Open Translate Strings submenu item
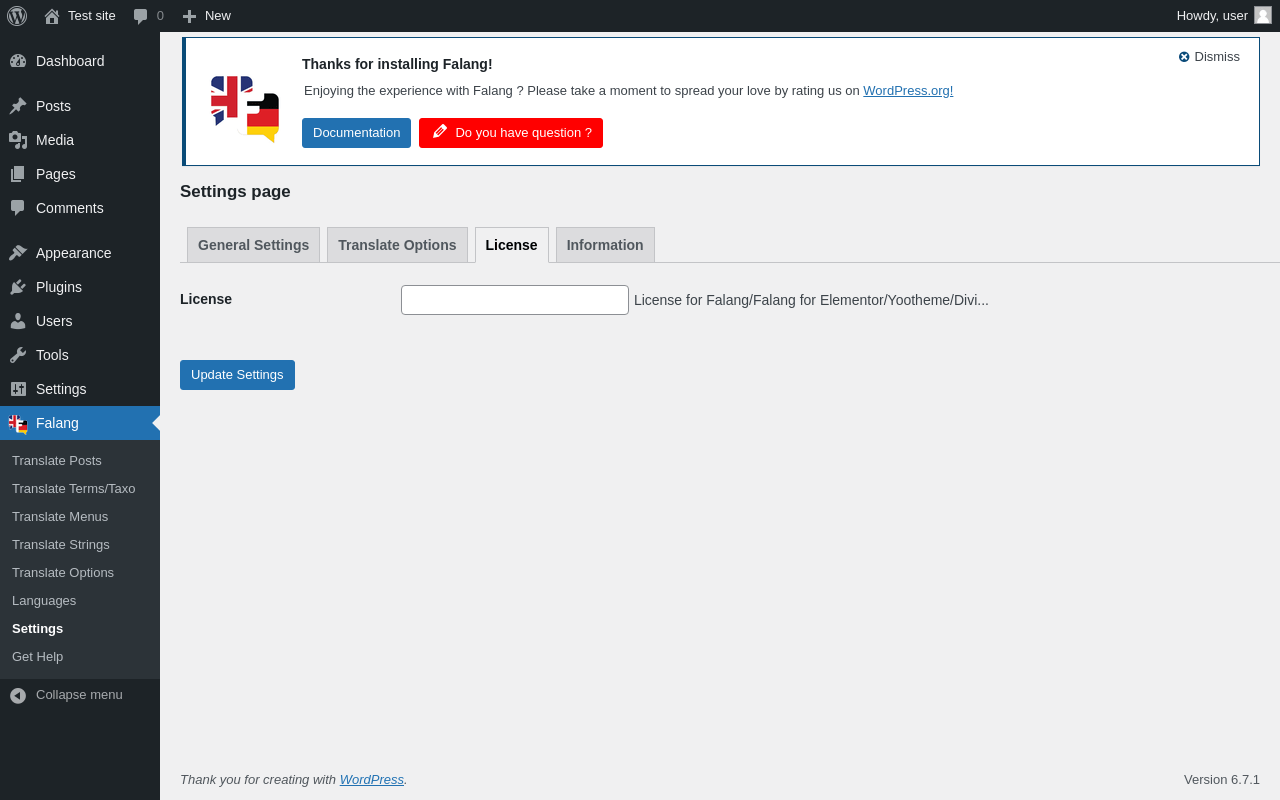 (61, 545)
